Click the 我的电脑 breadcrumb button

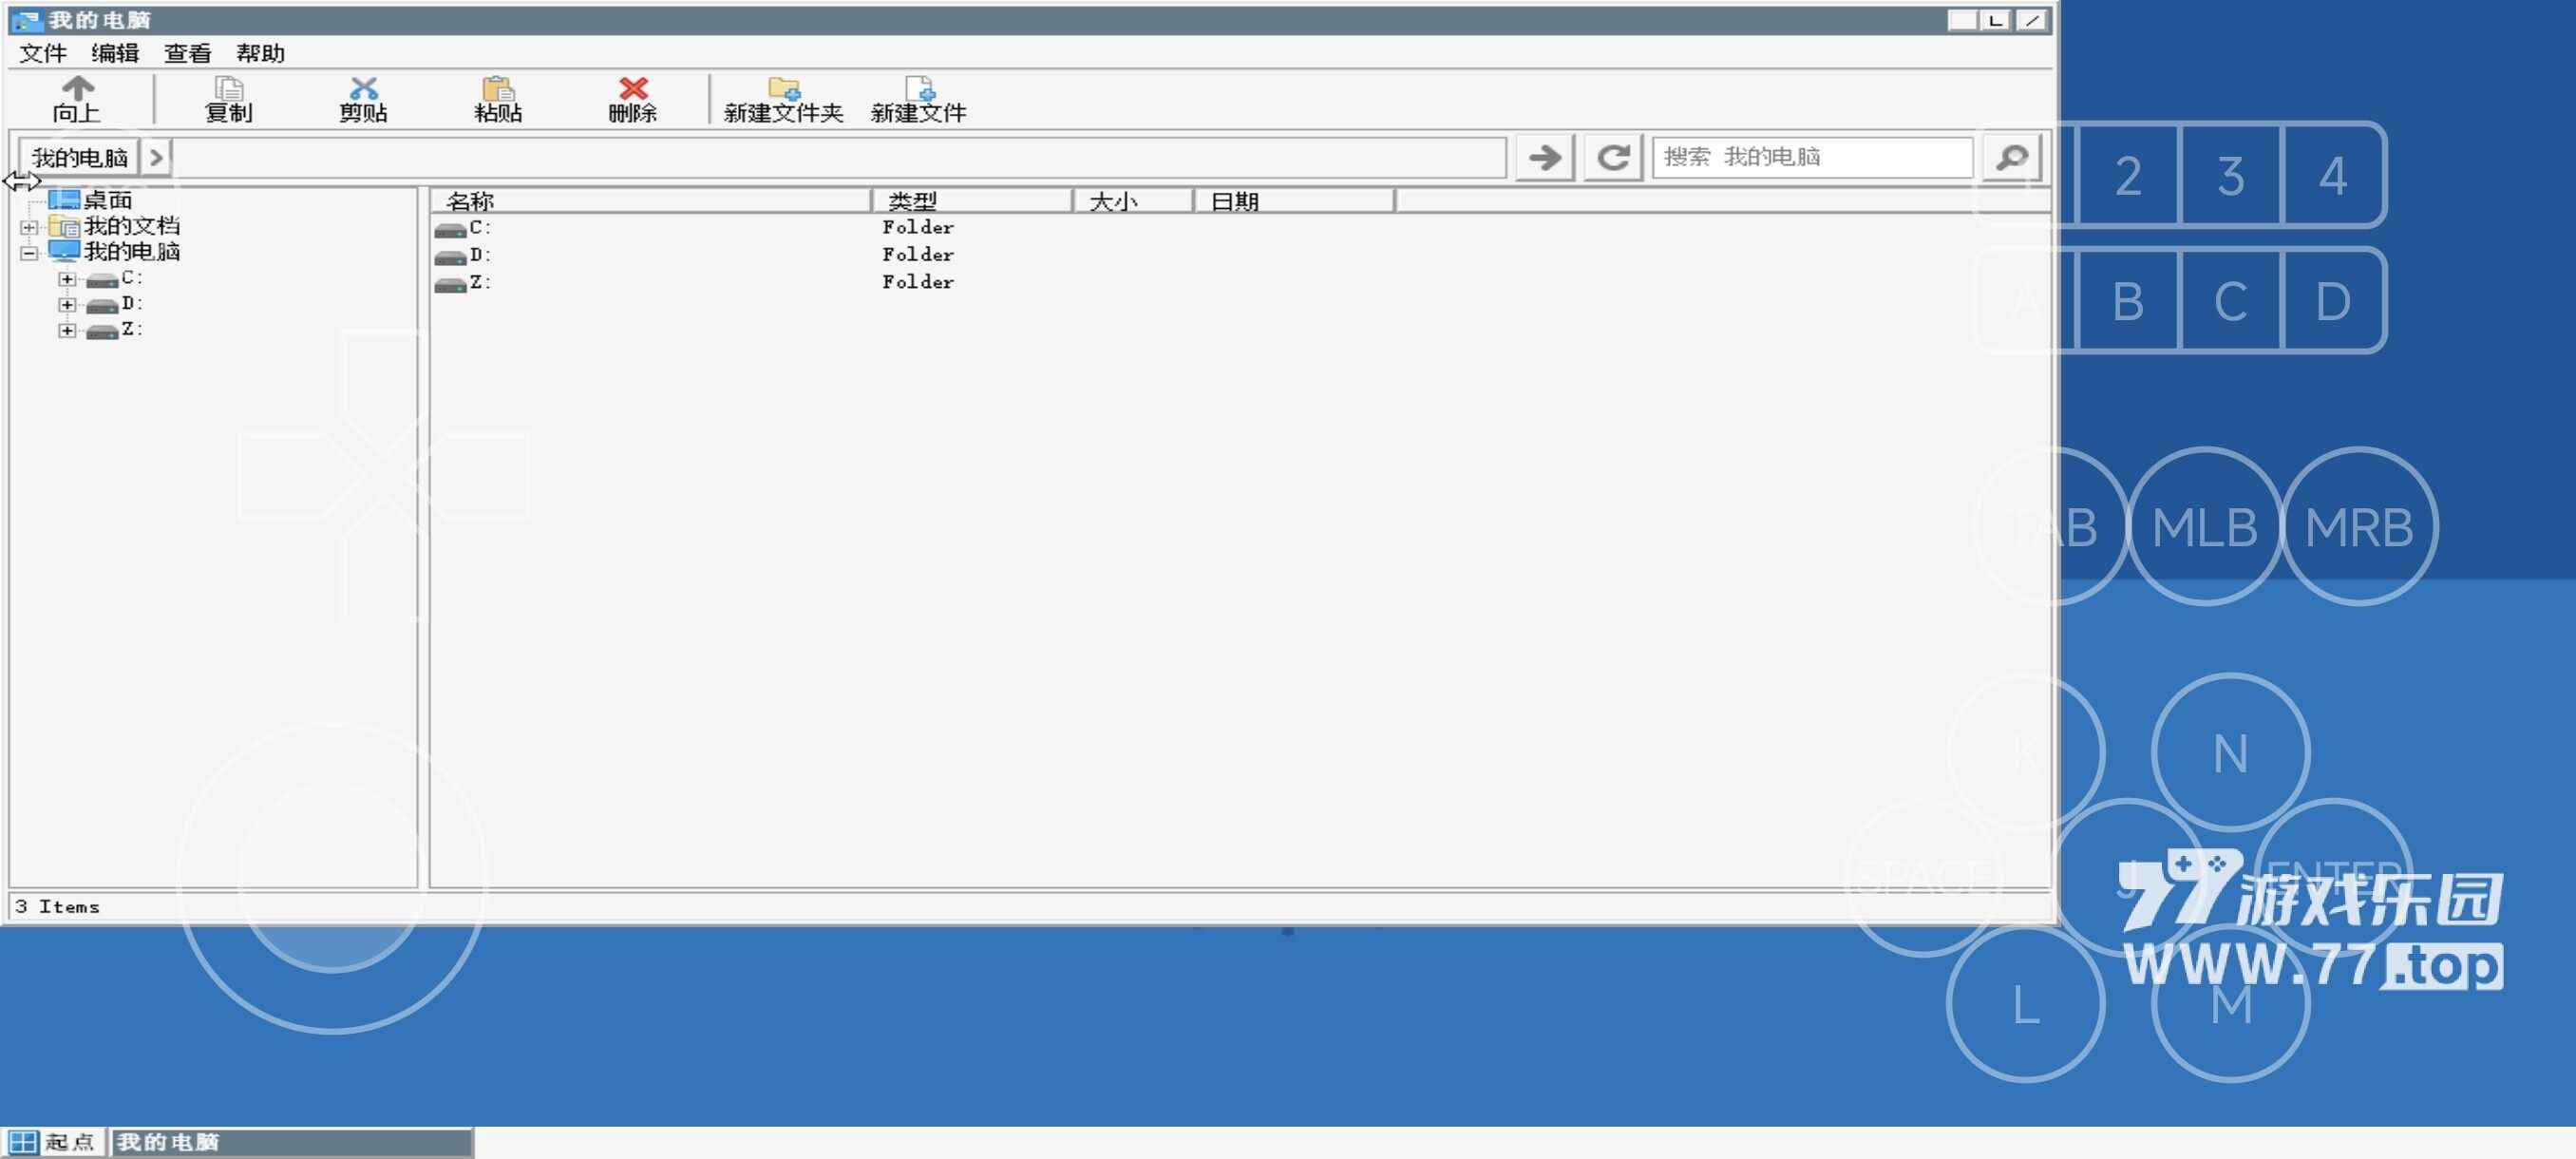pos(80,157)
